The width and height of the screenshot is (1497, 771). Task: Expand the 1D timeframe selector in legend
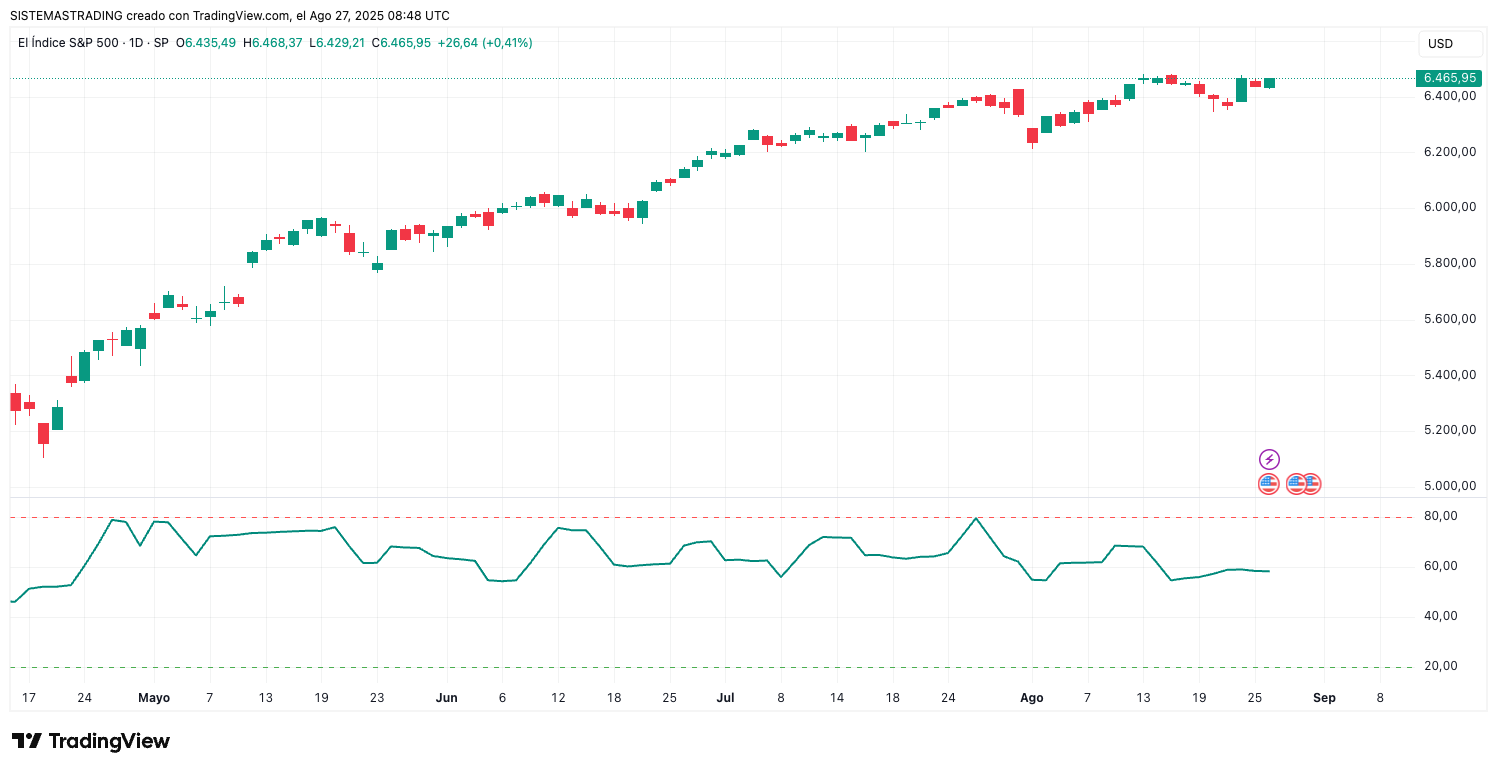[136, 42]
